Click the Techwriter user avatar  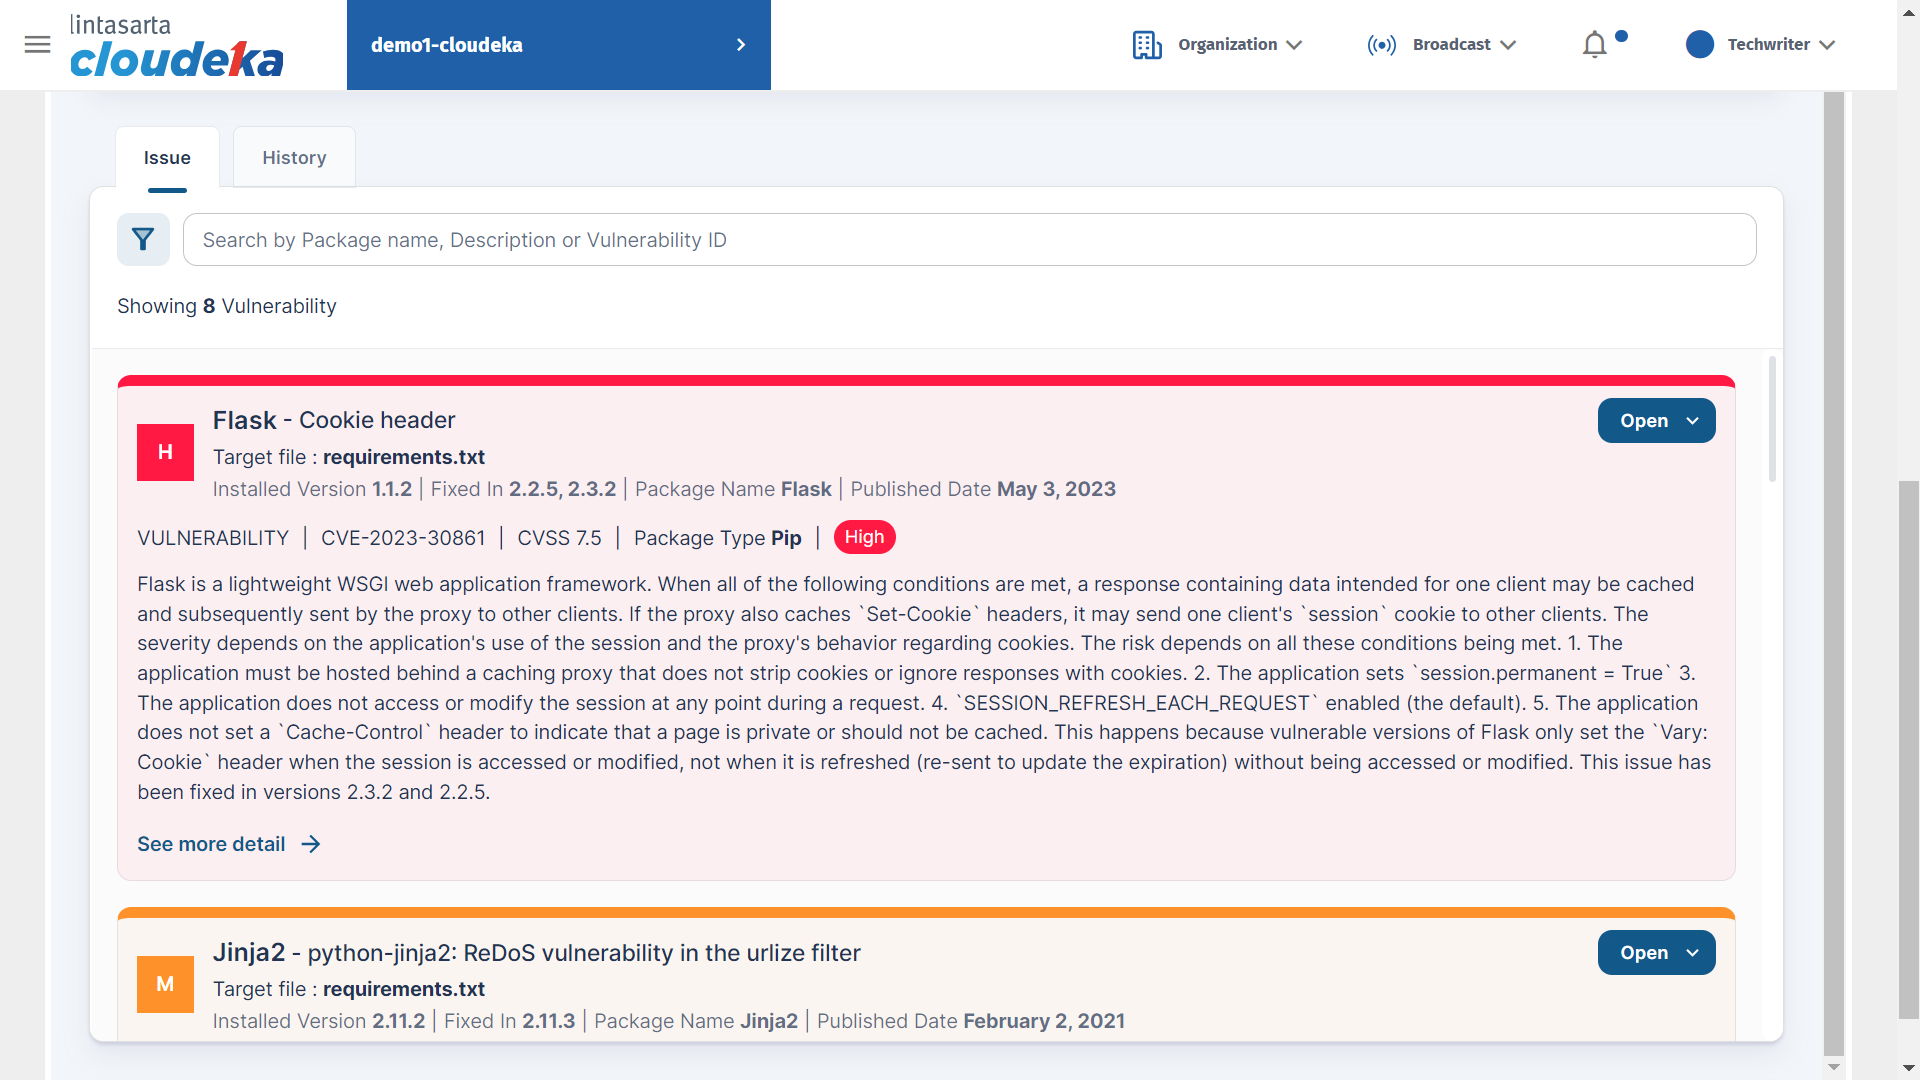[x=1699, y=44]
